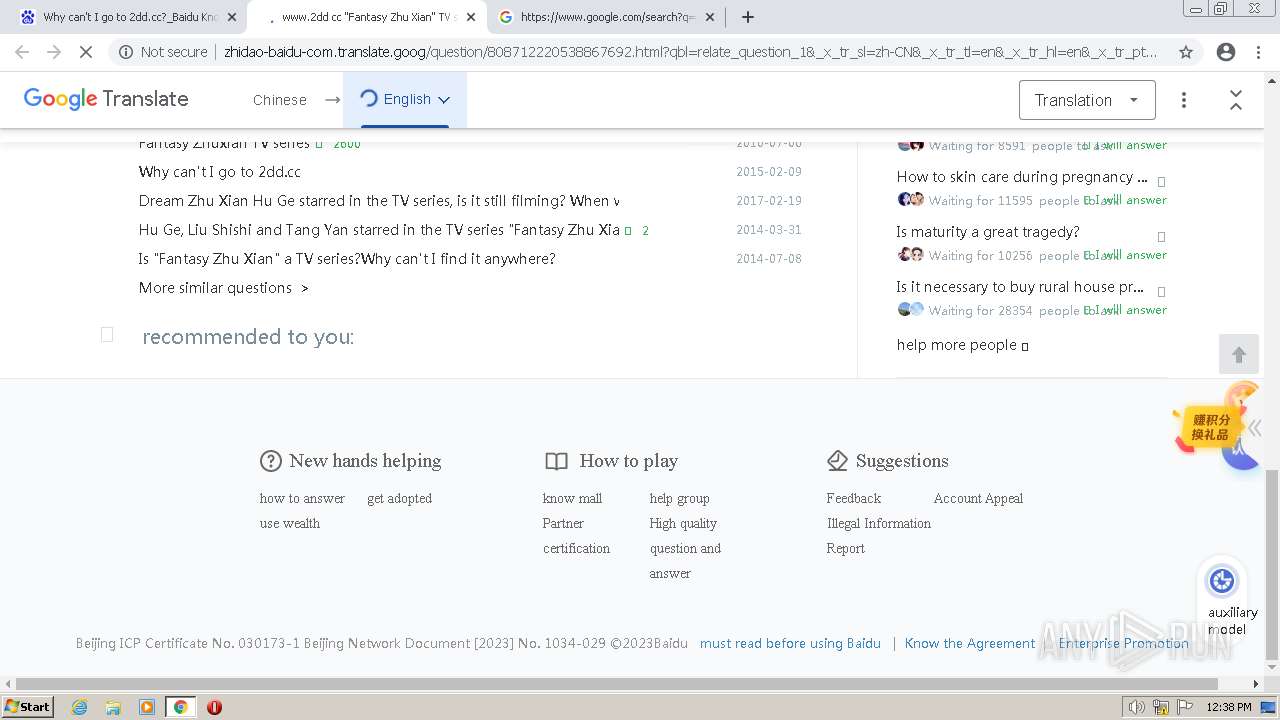Open 'Is Fantasy Zhu Xian a TV series' question

[347, 259]
